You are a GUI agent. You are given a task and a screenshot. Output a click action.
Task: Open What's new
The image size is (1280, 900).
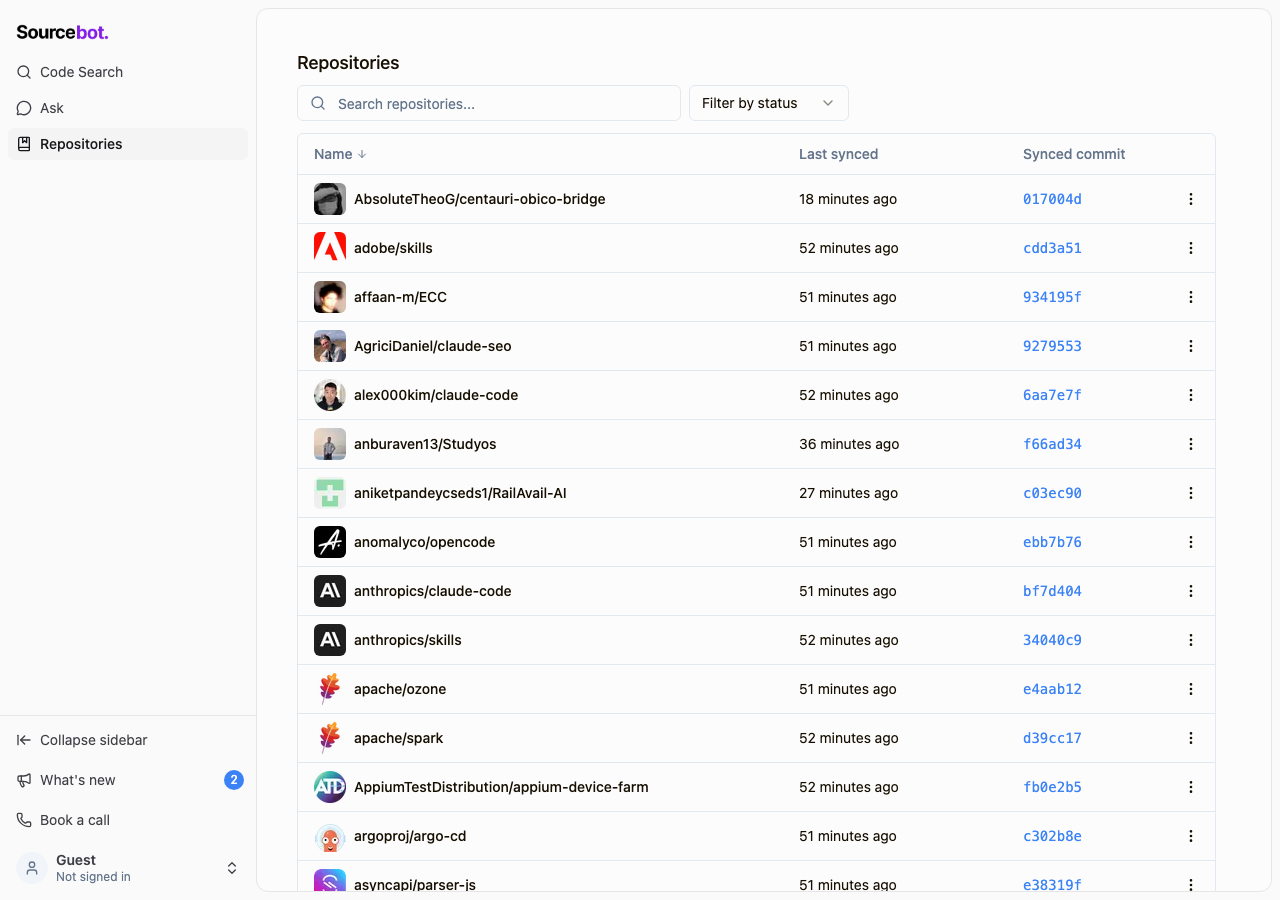[x=128, y=780]
